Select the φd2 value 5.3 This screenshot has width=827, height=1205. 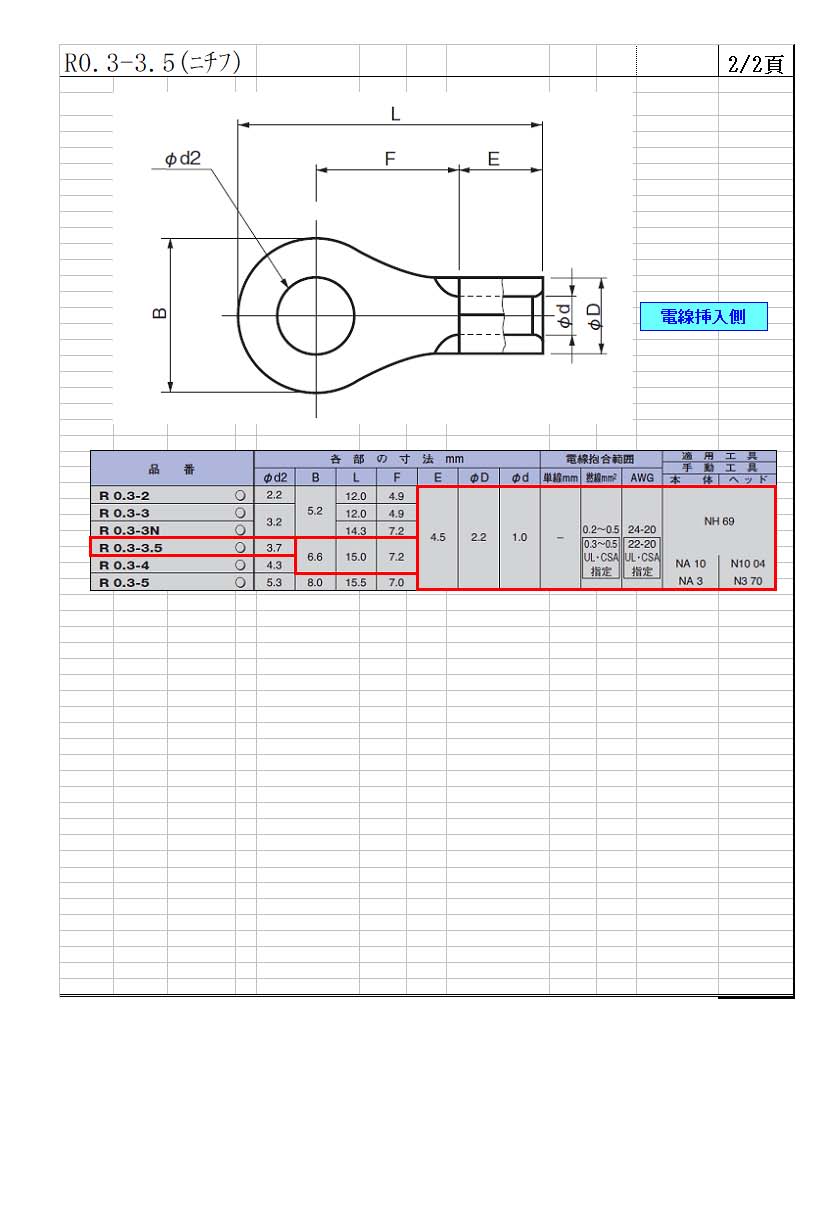click(x=274, y=581)
